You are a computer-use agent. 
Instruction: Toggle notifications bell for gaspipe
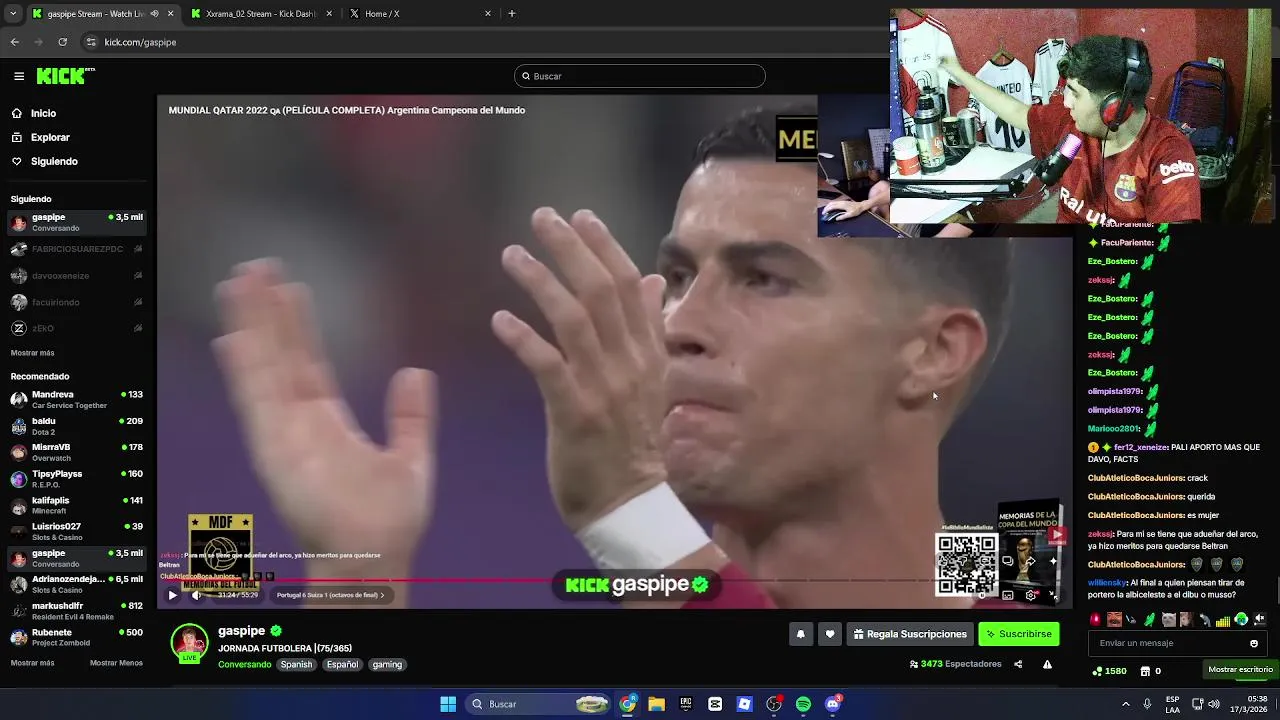tap(800, 634)
